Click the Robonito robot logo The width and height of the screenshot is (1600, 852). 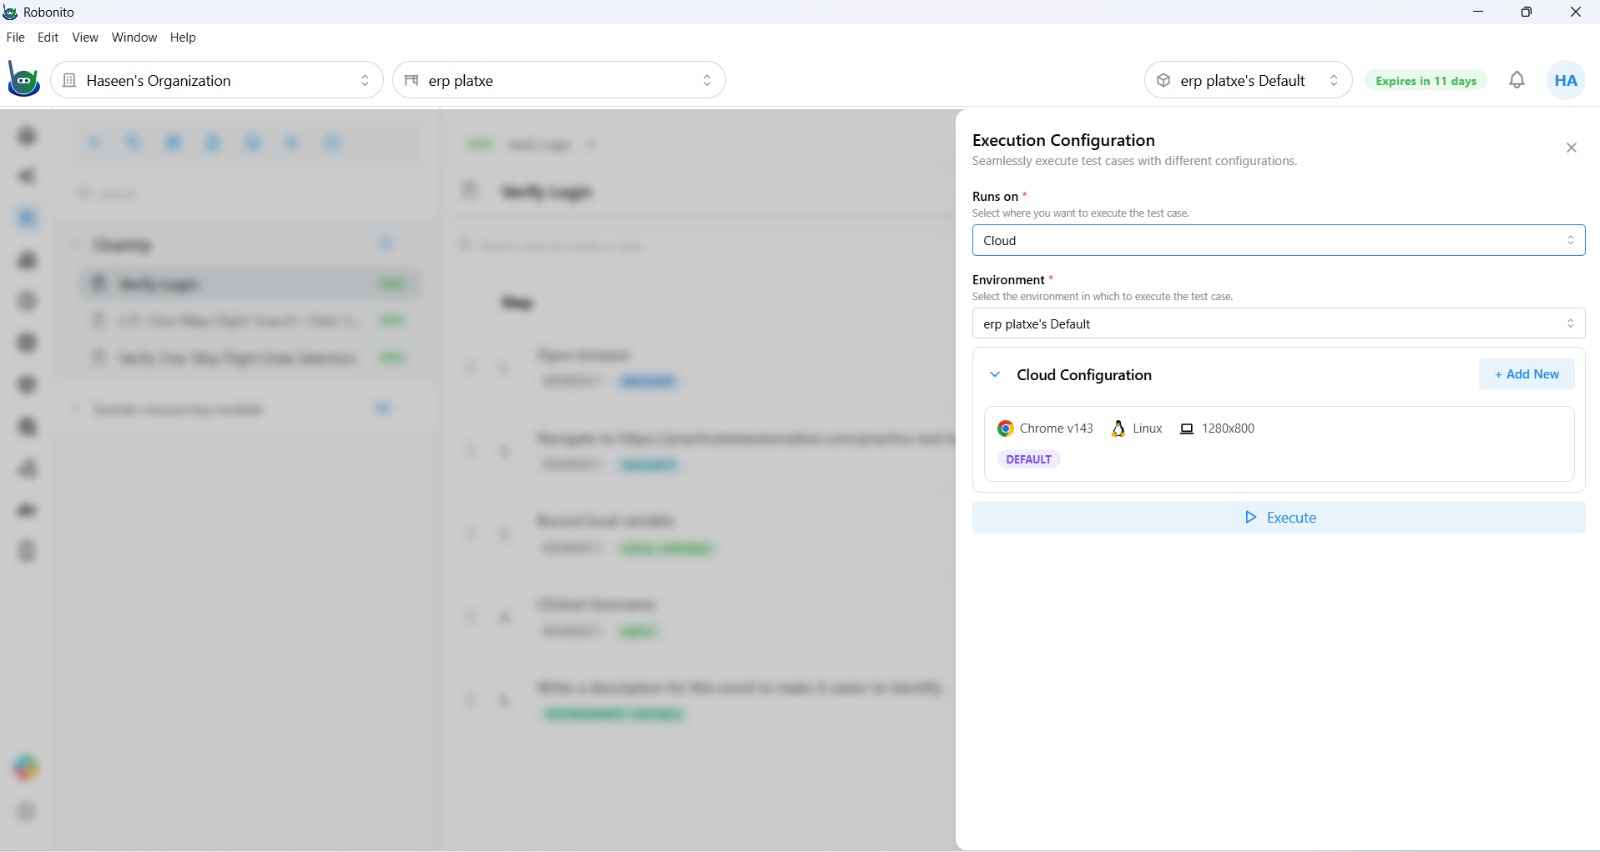23,80
